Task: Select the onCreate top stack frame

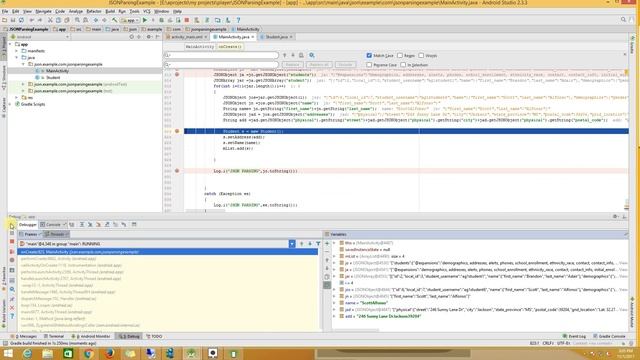Action: (x=167, y=252)
